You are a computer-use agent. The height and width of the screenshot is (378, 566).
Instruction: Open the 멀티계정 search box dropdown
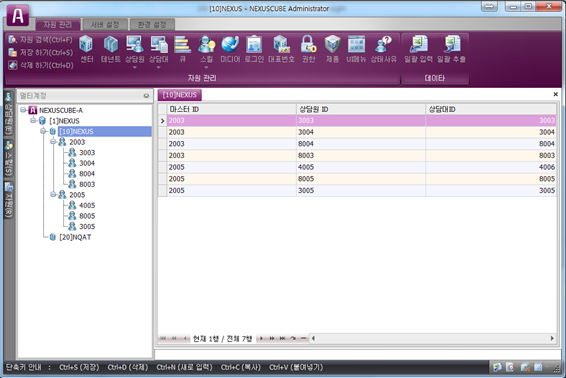click(146, 96)
